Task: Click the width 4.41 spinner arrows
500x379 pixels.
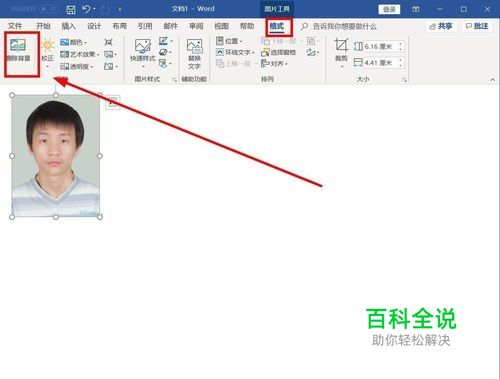Action: 401,63
